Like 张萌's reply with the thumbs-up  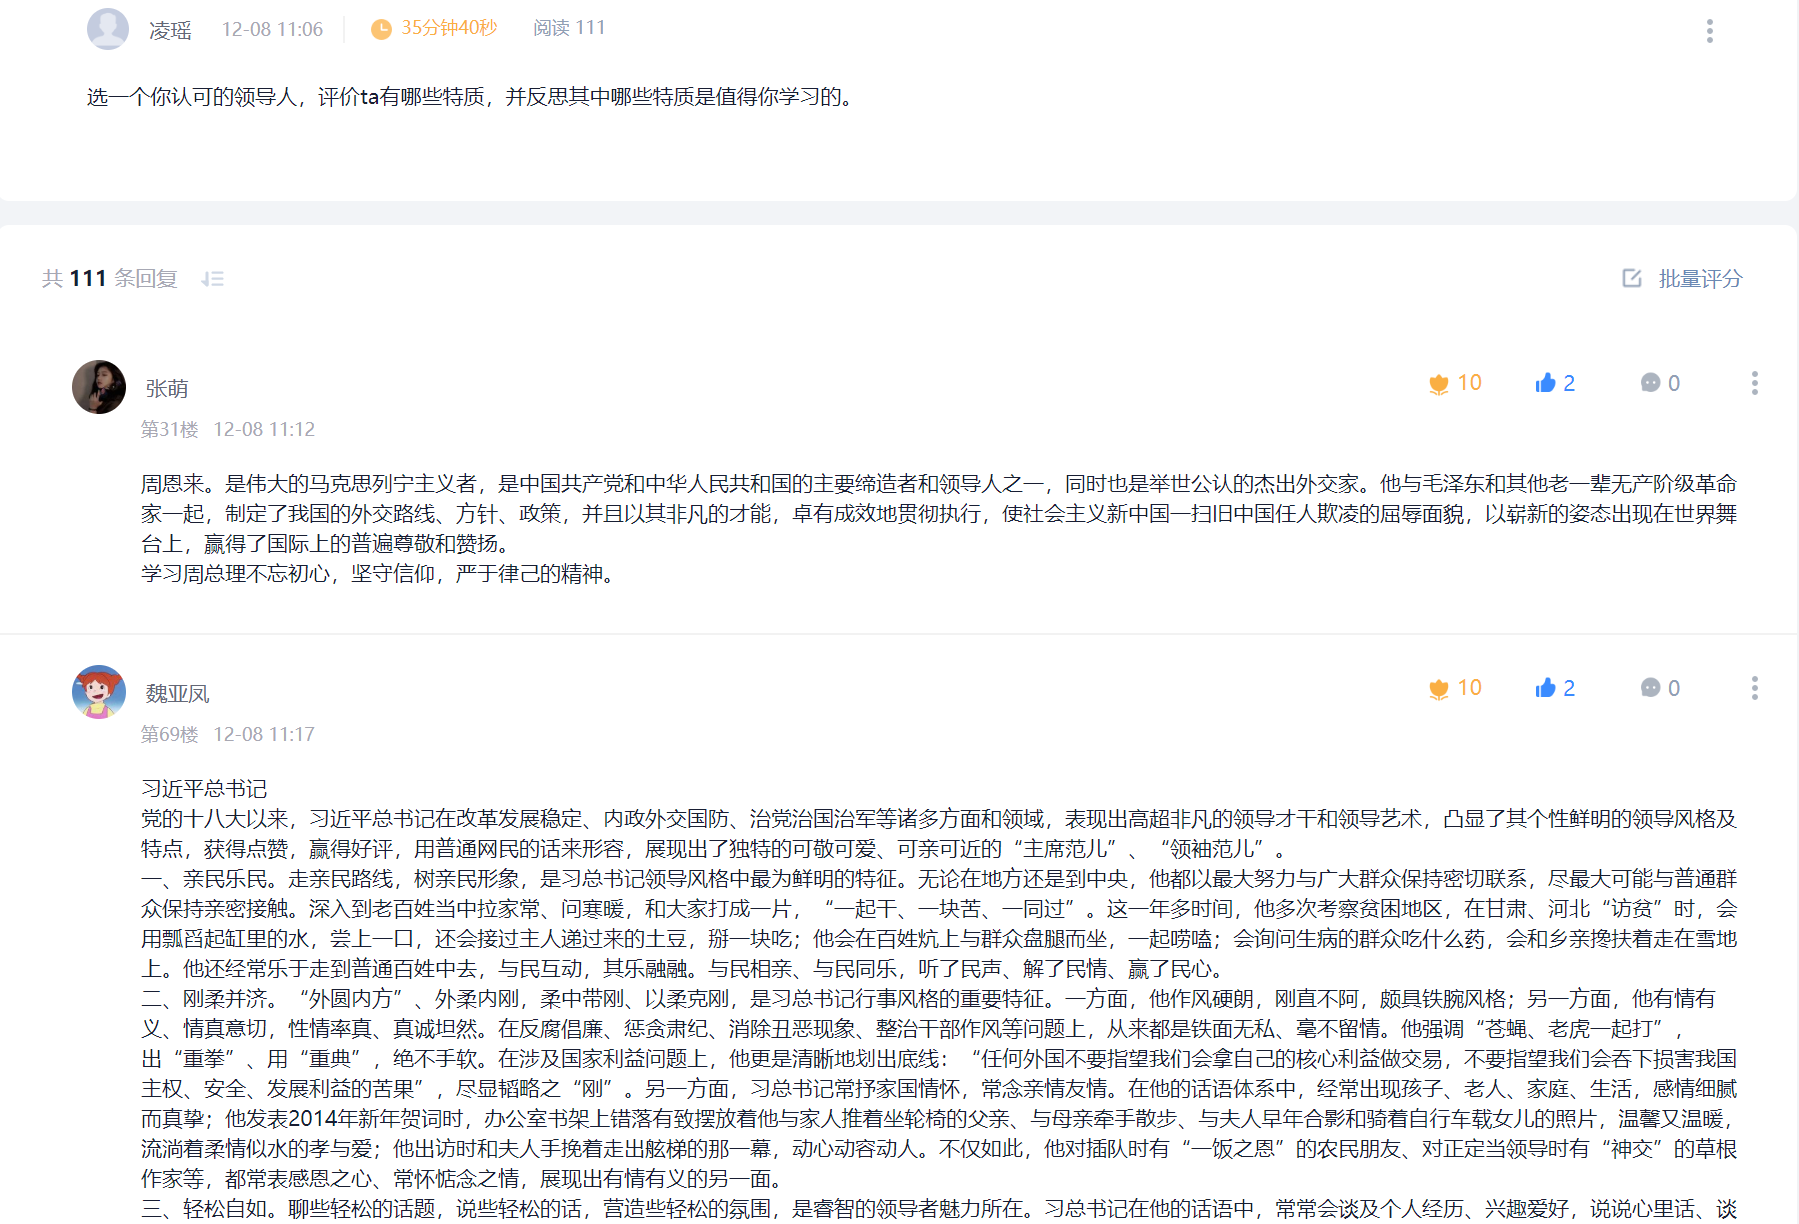click(1555, 383)
